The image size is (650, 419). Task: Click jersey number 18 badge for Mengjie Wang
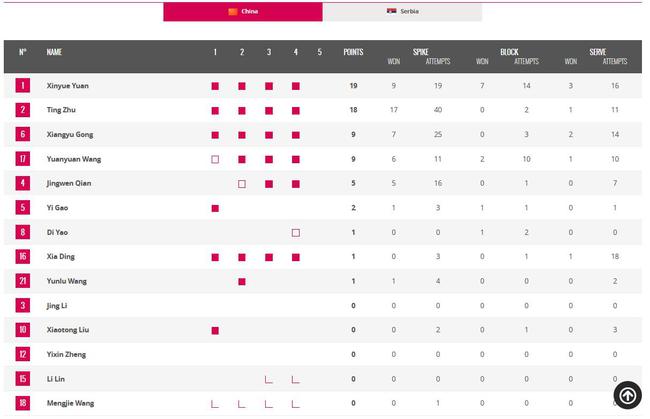coord(23,403)
